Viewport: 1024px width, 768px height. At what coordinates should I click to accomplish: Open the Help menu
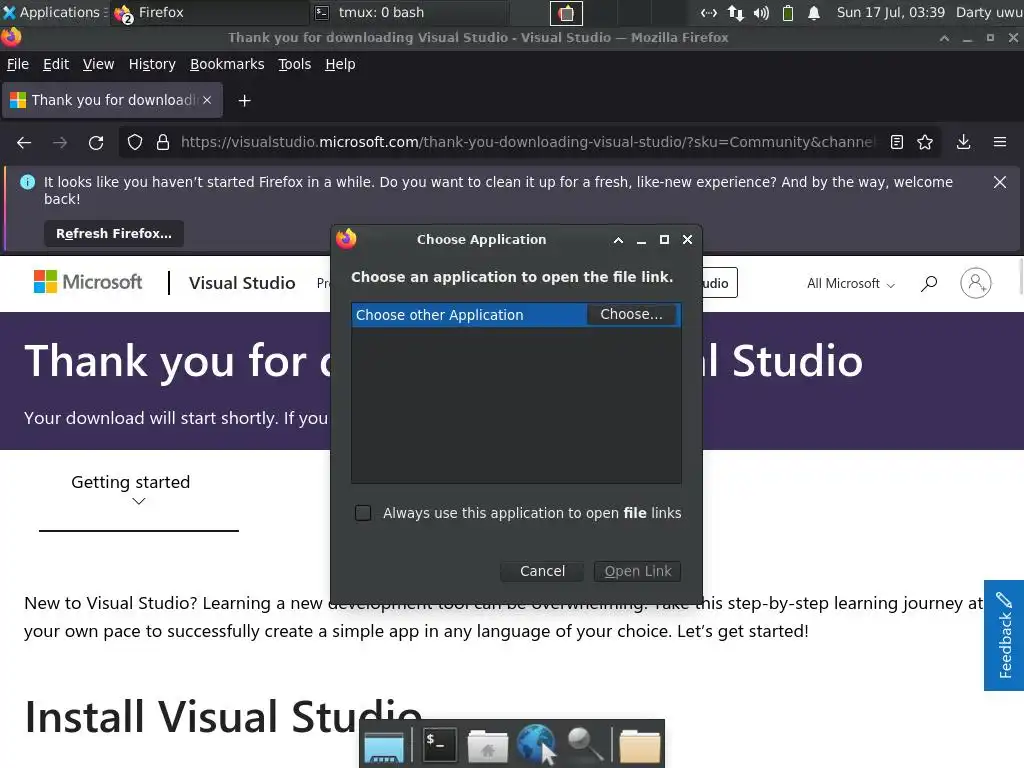click(x=340, y=64)
